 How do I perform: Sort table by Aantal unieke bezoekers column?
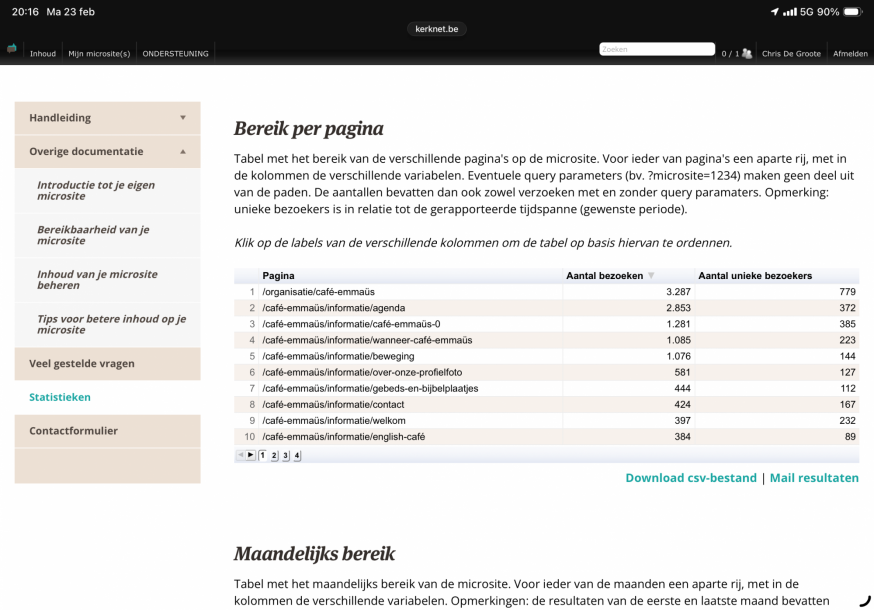754,275
